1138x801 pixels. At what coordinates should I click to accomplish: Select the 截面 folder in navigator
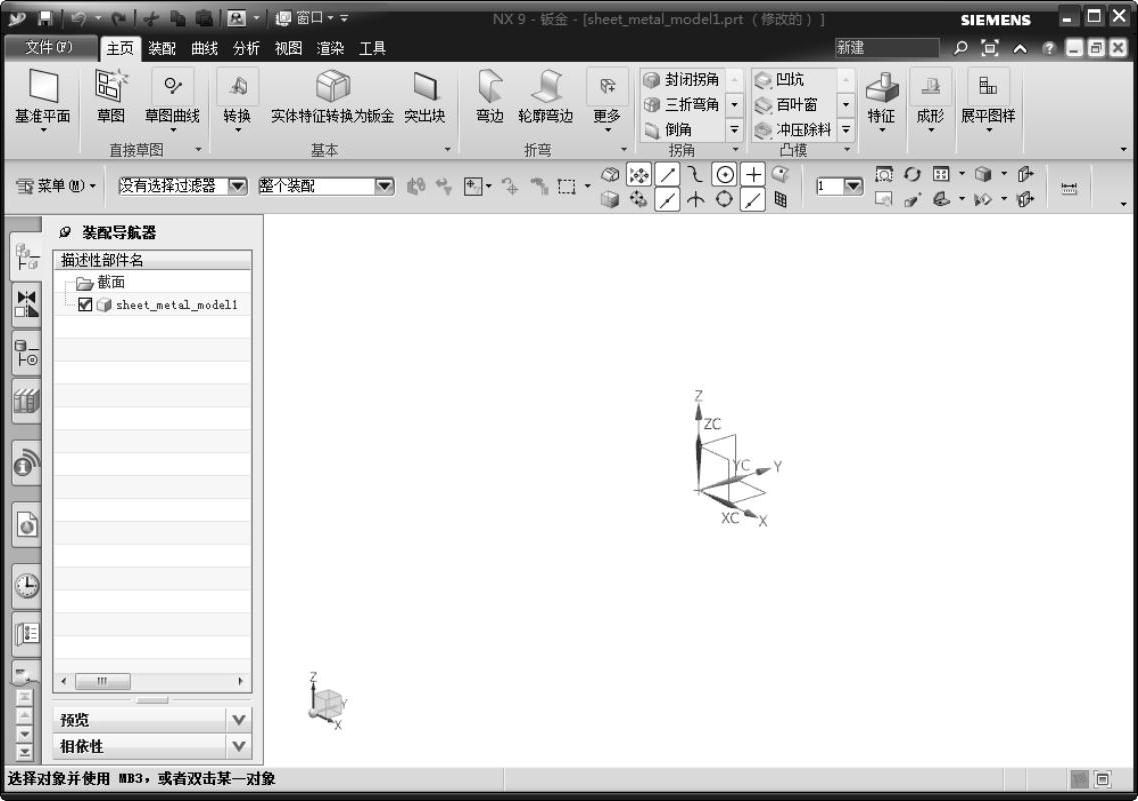pyautogui.click(x=101, y=282)
